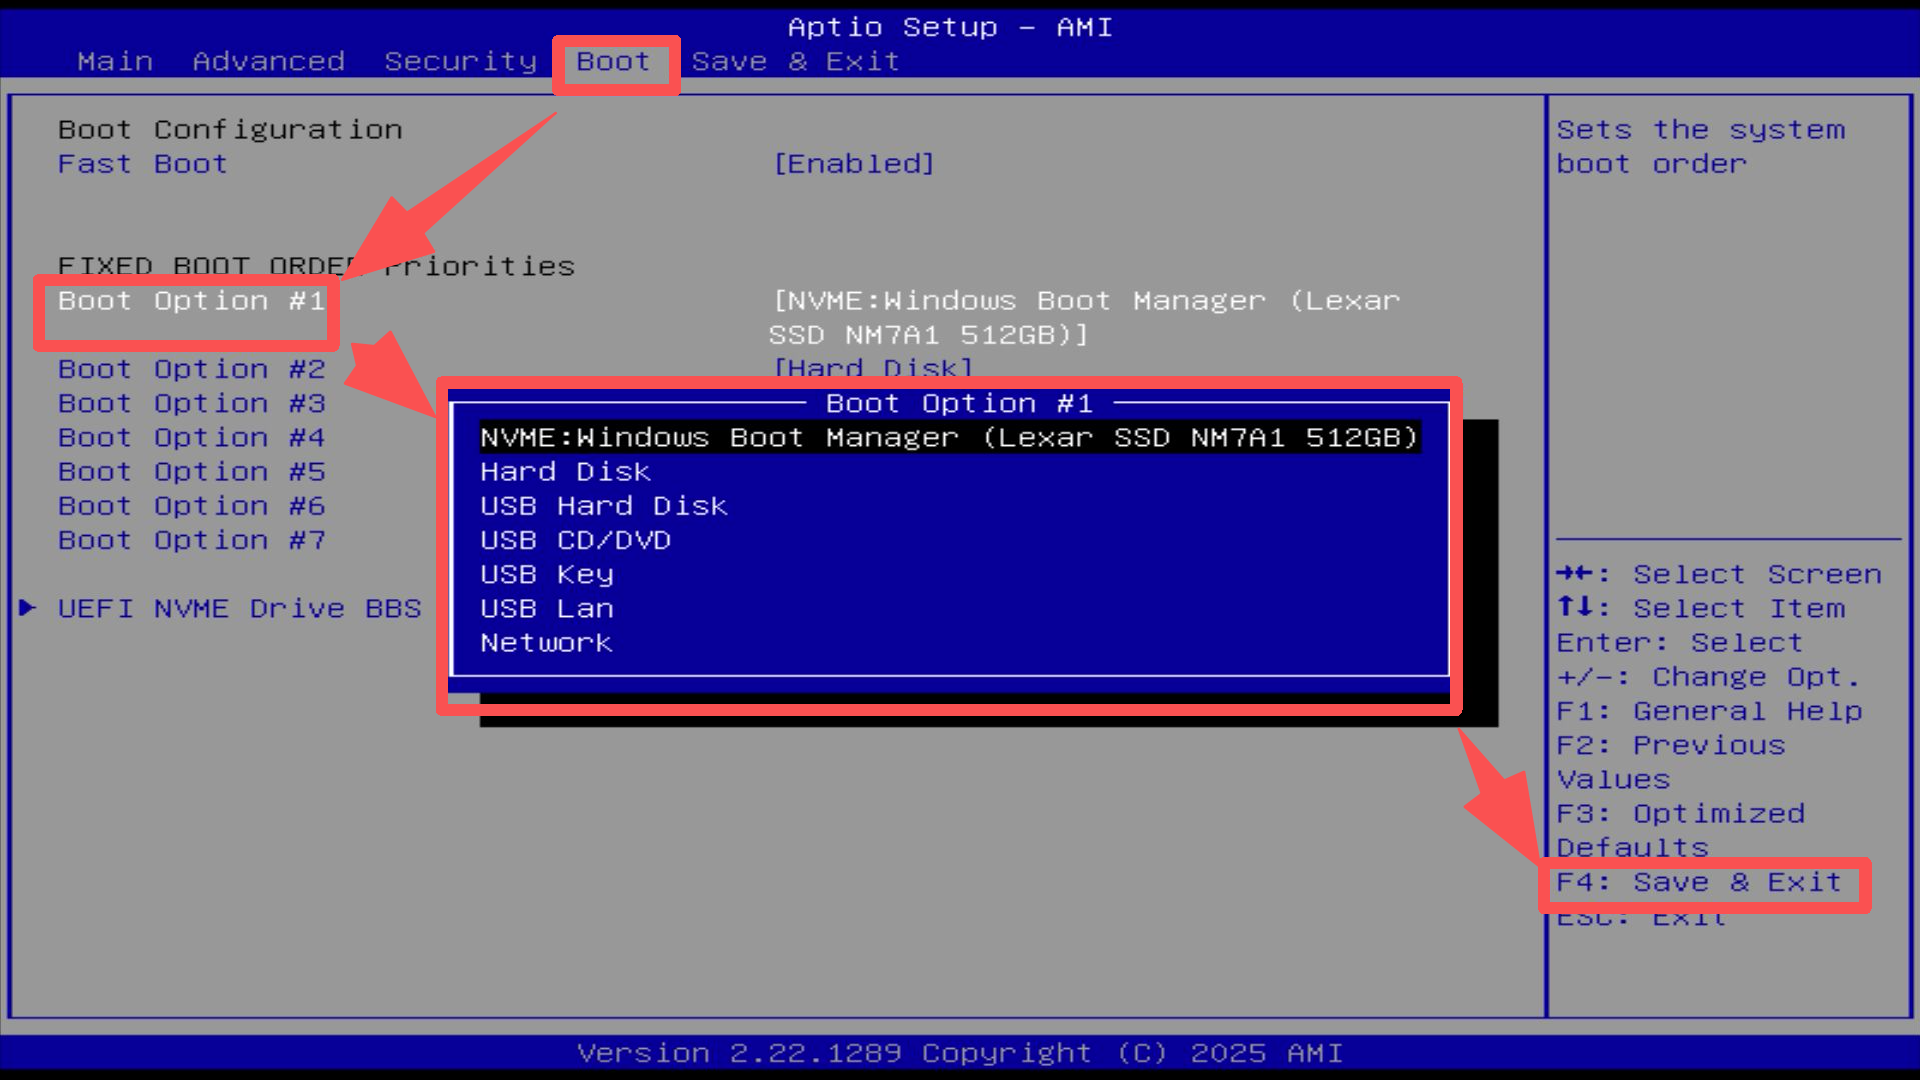Click the Enabled value beside Fast Boot
The height and width of the screenshot is (1080, 1920).
[x=853, y=163]
